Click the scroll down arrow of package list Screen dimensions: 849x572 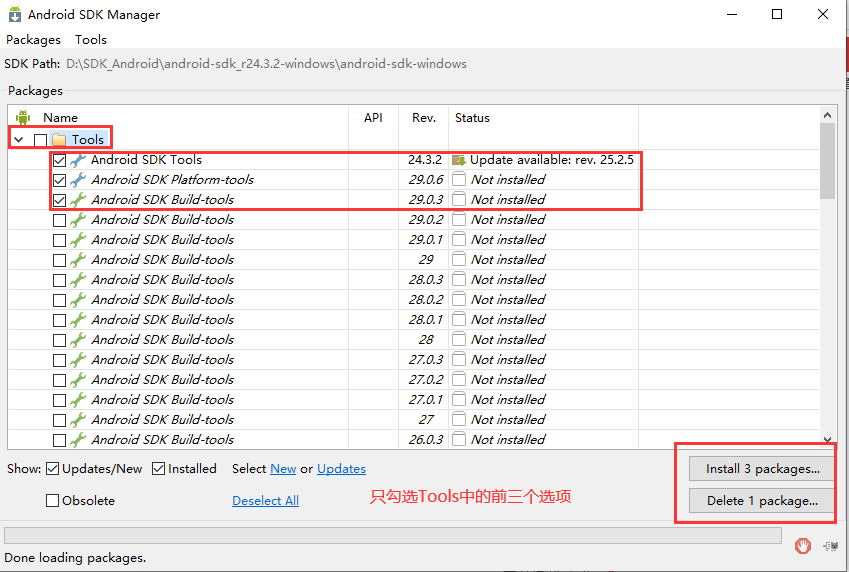[x=827, y=440]
